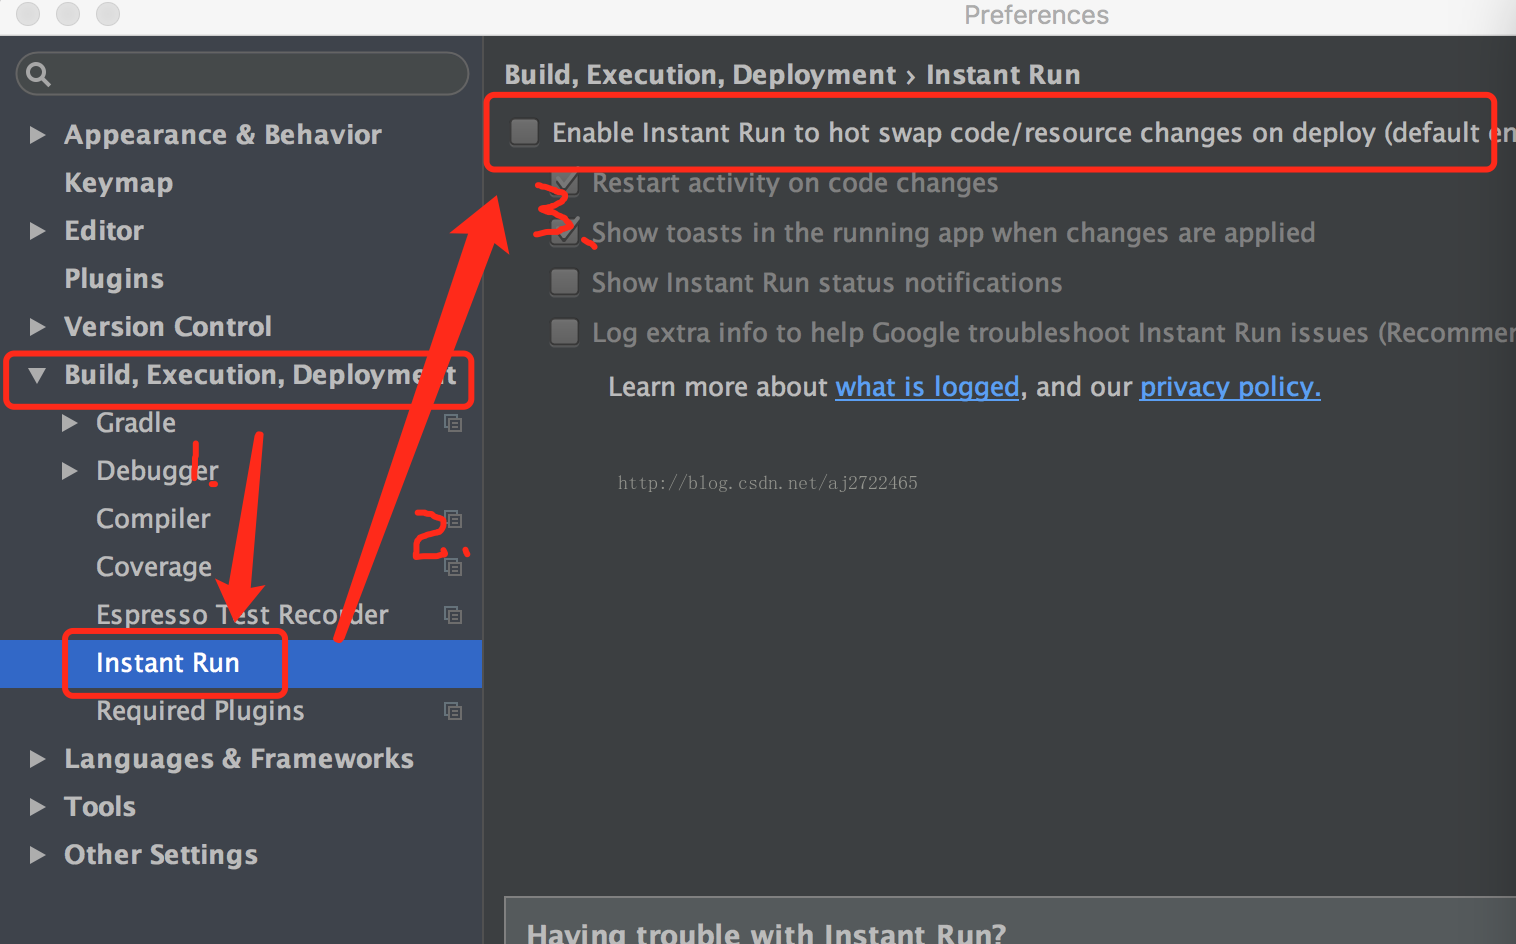The image size is (1516, 944).
Task: Click project-level icon beside Espresso Test Recorder
Action: (x=453, y=615)
